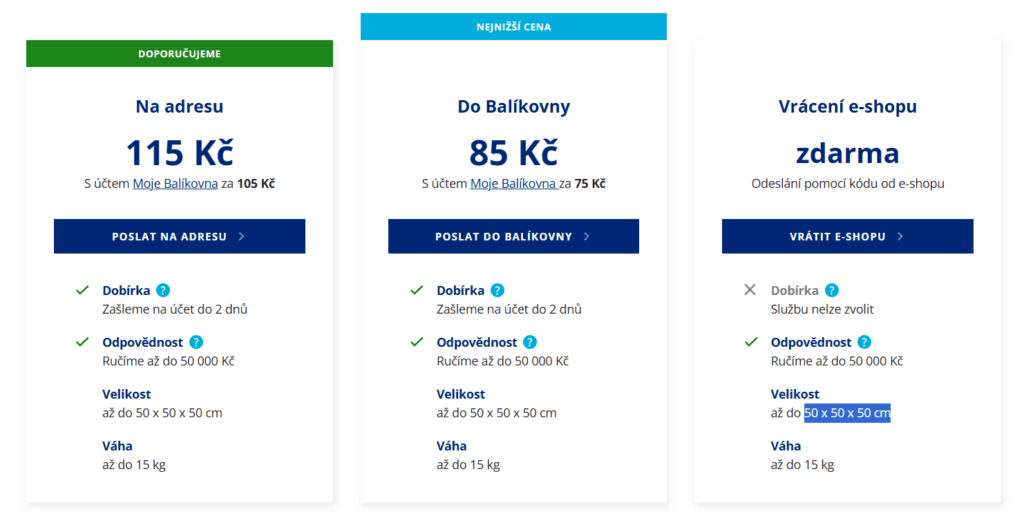Click the green Doporučujeme banner

[x=179, y=54]
